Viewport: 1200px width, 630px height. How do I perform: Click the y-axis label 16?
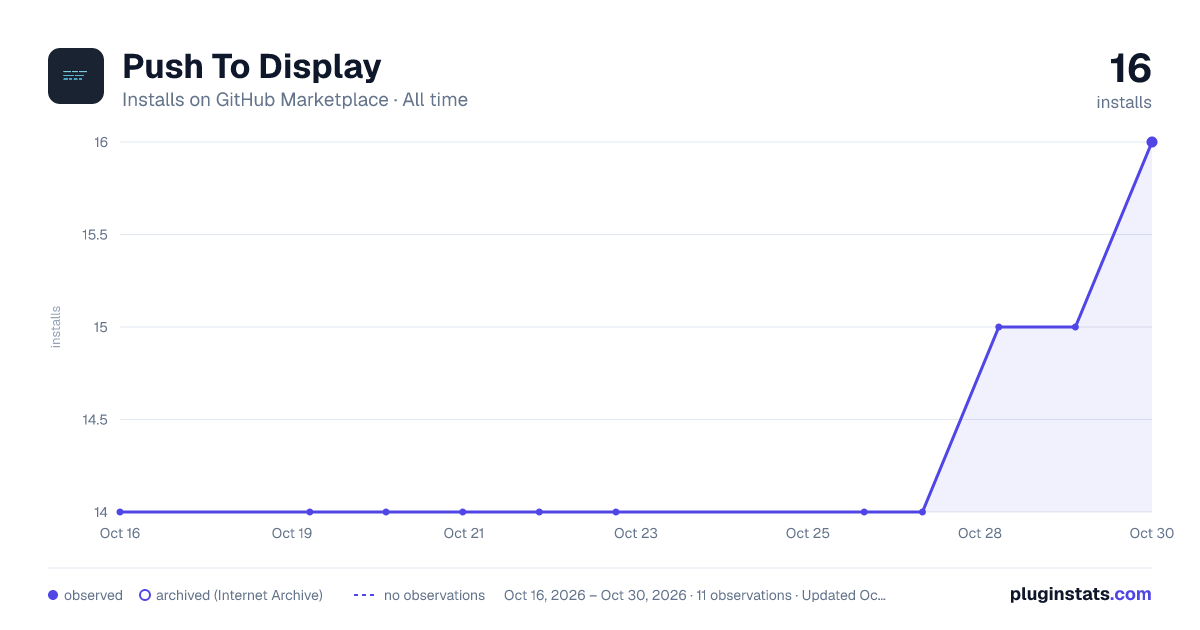101,142
